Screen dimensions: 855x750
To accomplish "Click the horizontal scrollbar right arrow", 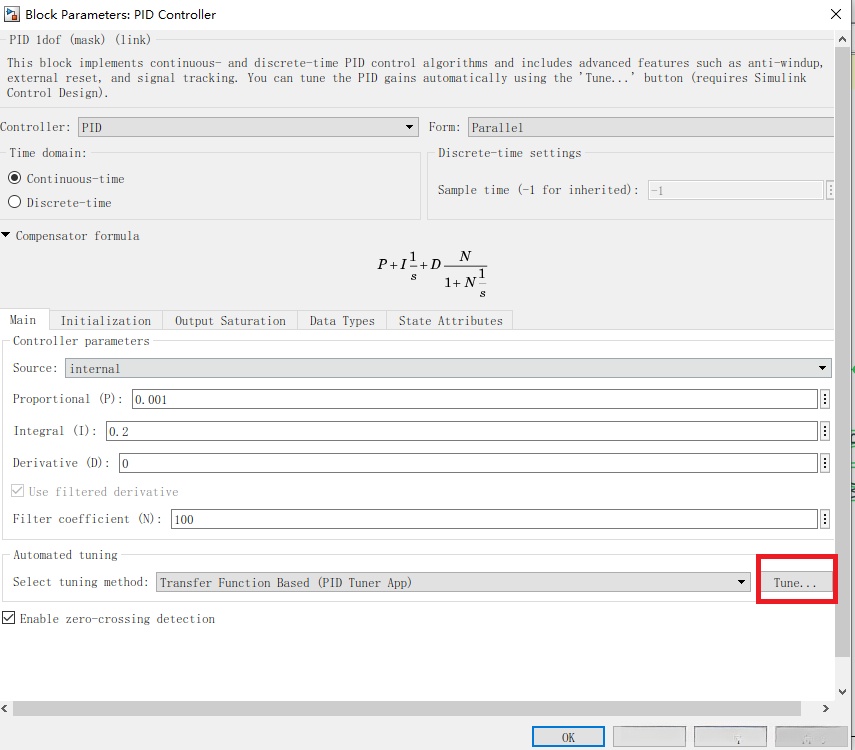I will [x=826, y=709].
